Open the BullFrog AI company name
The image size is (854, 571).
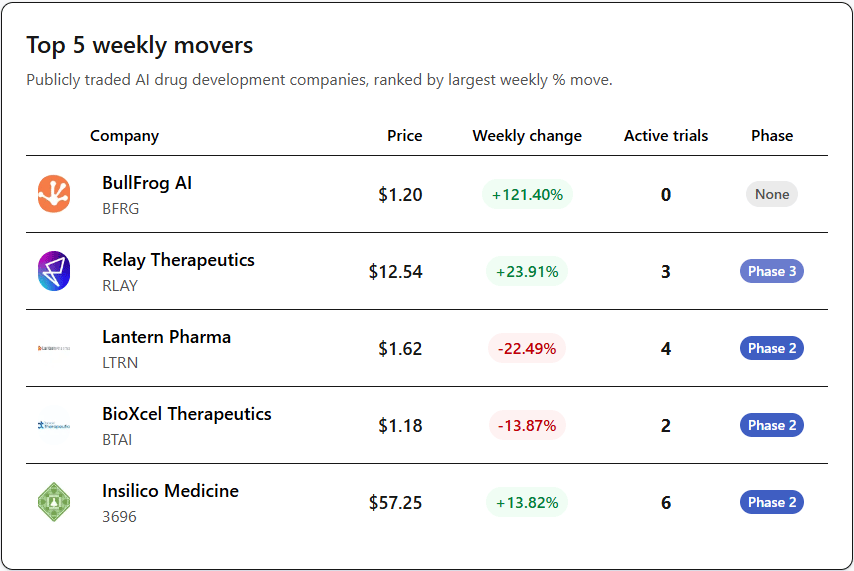[x=147, y=183]
